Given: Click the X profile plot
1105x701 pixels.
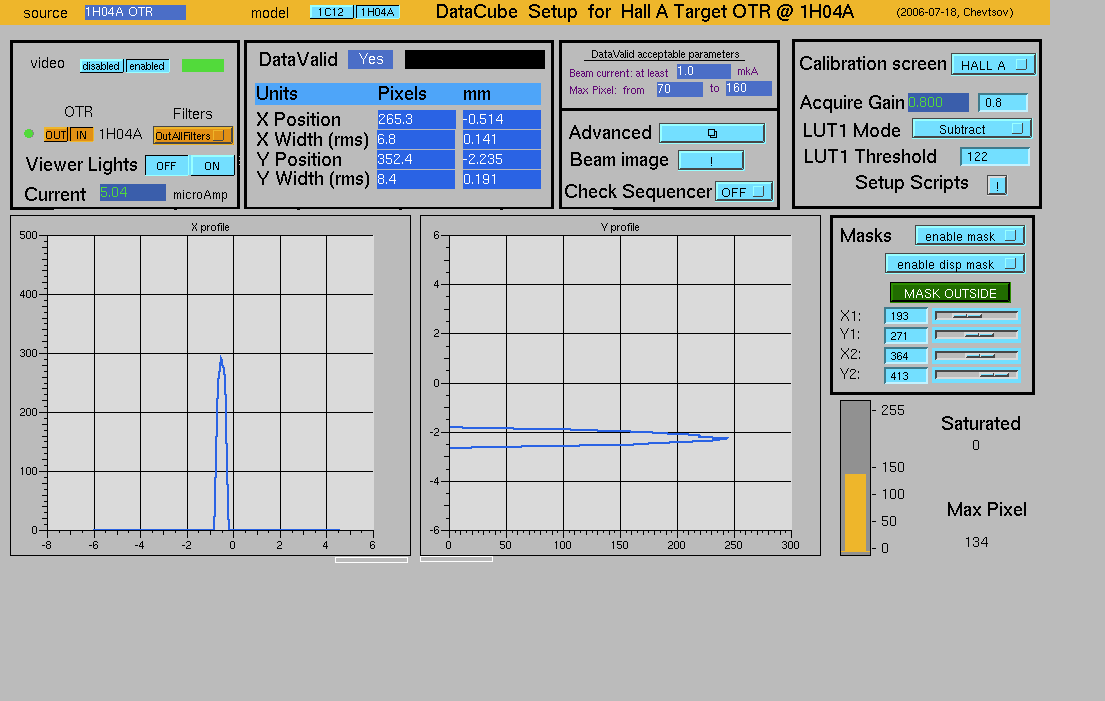Looking at the screenshot, I should 210,385.
